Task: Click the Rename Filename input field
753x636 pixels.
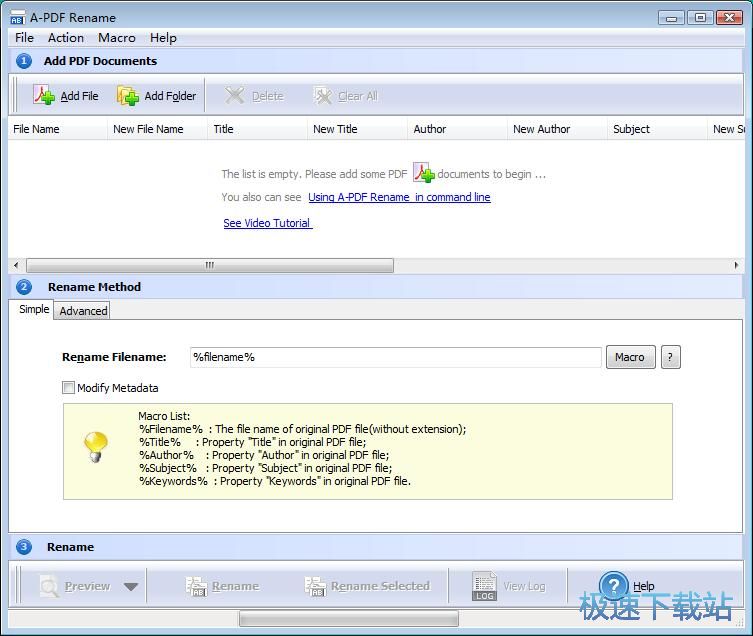Action: click(x=395, y=357)
